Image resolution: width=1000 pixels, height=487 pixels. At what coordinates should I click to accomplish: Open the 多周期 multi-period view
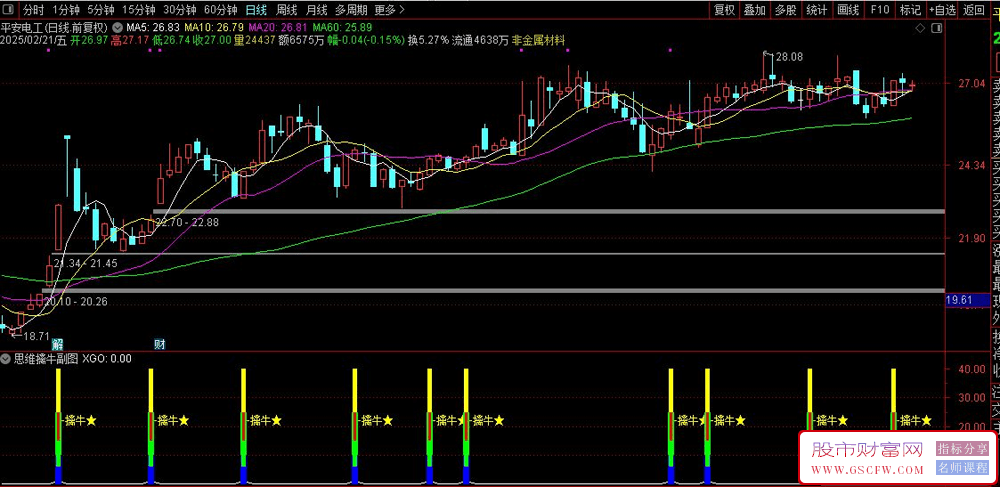(x=351, y=10)
